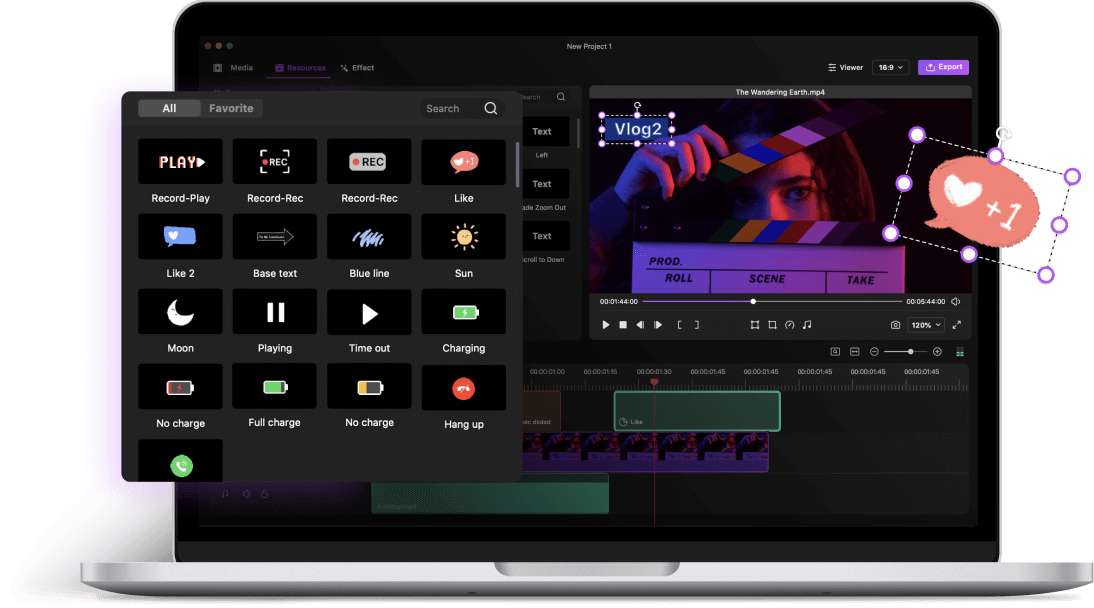The image size is (1094, 608).
Task: Click the purple Export button
Action: (x=943, y=67)
